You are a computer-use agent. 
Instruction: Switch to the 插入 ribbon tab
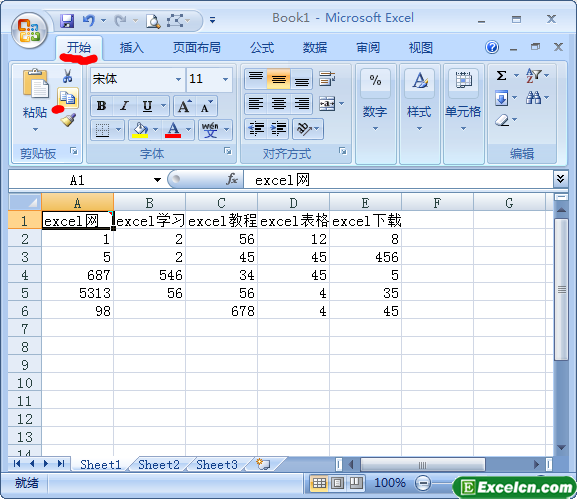pyautogui.click(x=131, y=48)
